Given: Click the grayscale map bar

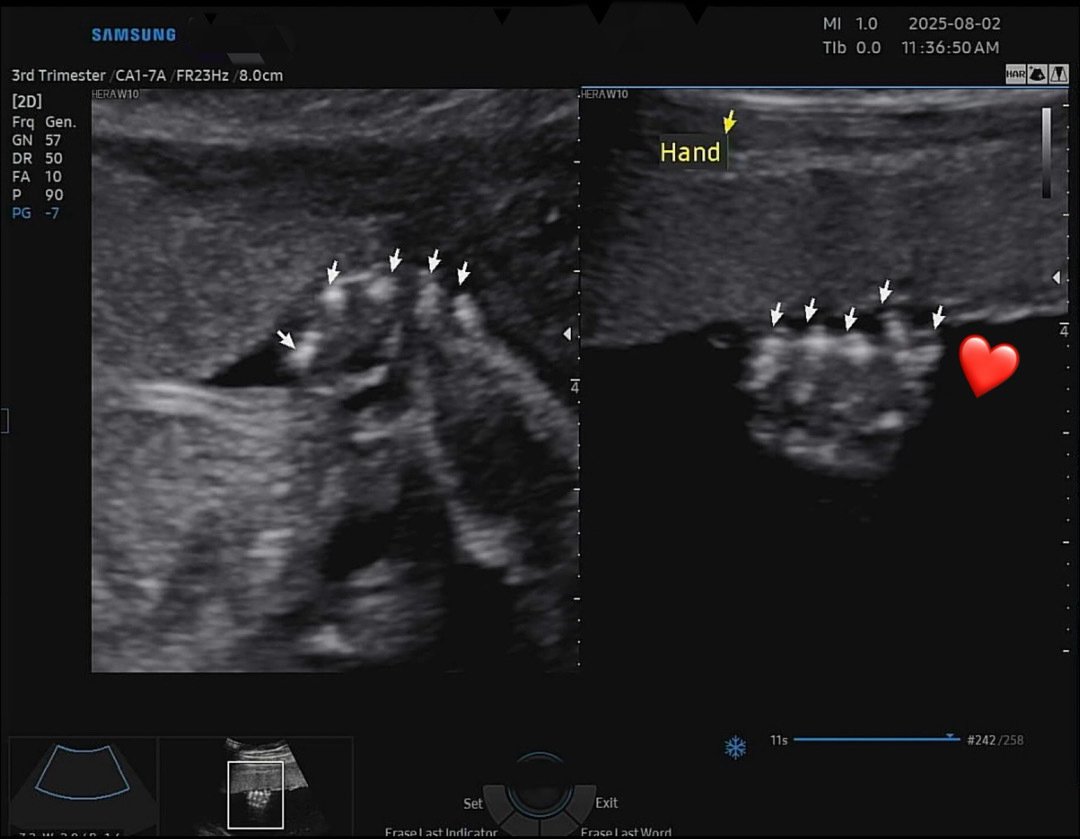Looking at the screenshot, I should pos(1046,152).
